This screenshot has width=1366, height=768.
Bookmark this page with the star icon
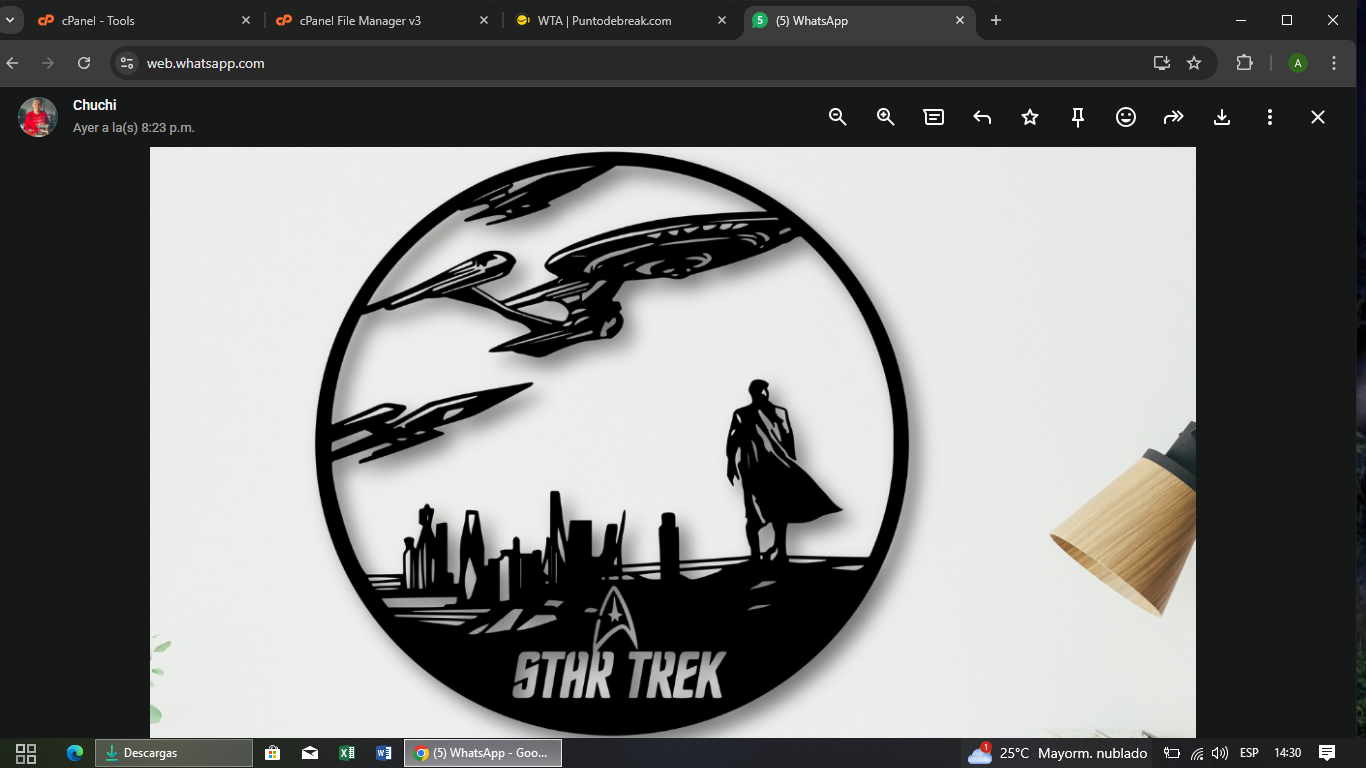1194,63
